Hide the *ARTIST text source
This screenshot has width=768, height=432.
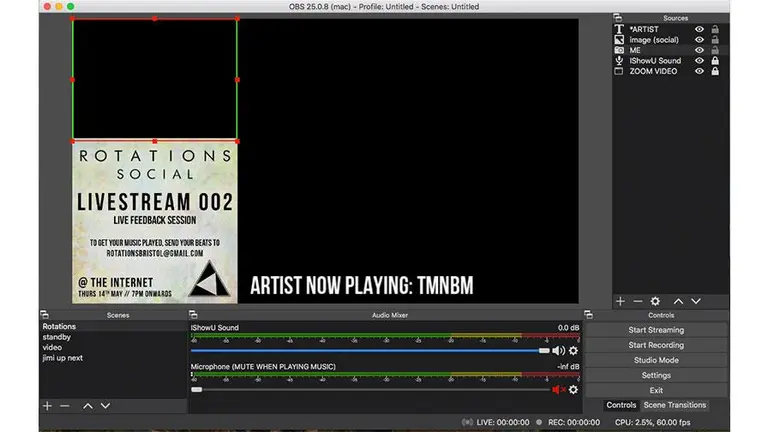pos(700,29)
